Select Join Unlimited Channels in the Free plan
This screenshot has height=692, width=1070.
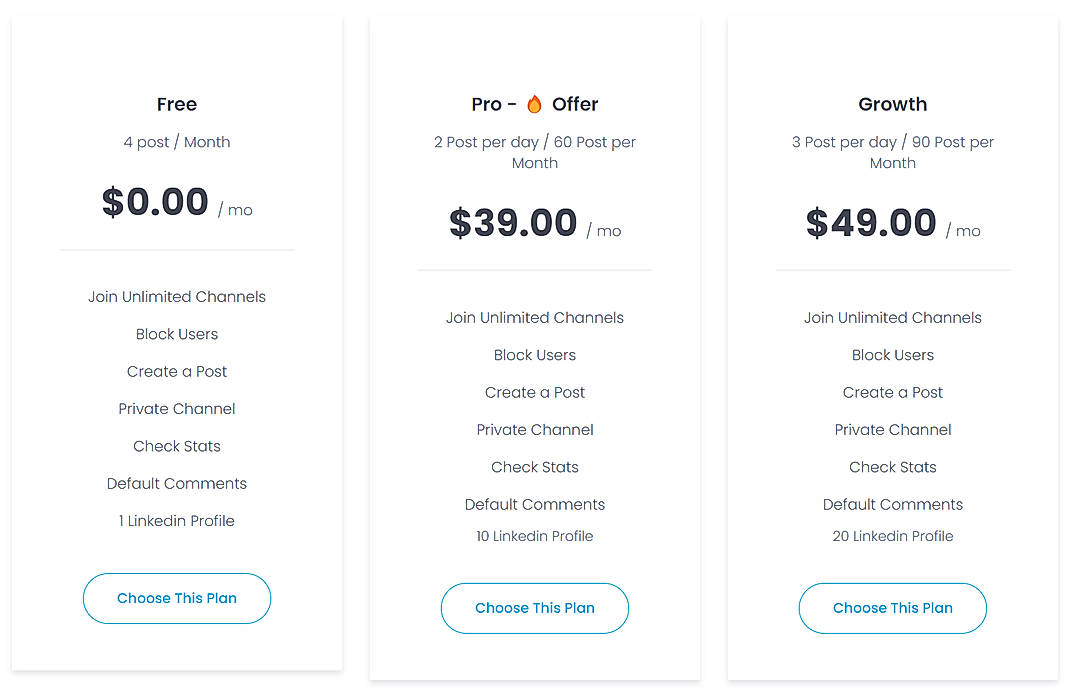coord(177,296)
